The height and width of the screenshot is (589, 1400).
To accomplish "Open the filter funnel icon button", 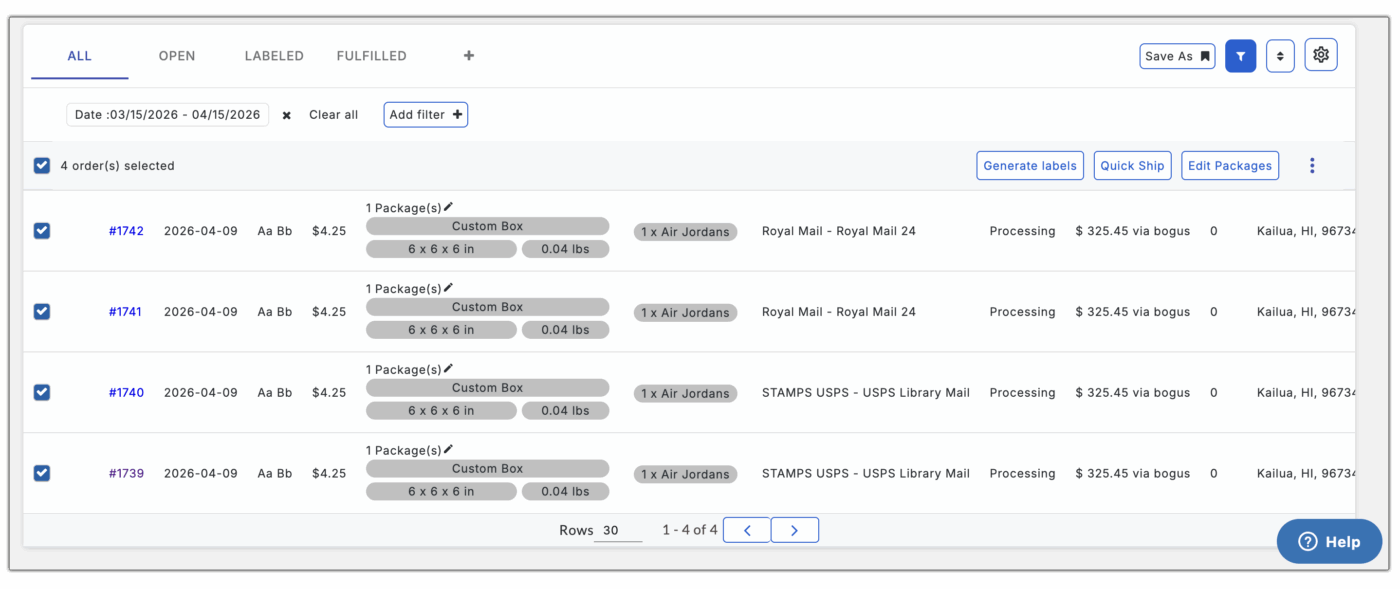I will (1240, 56).
